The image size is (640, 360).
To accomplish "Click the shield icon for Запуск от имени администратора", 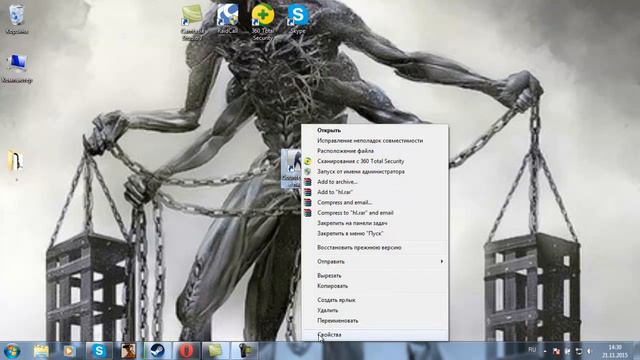I will tap(308, 171).
